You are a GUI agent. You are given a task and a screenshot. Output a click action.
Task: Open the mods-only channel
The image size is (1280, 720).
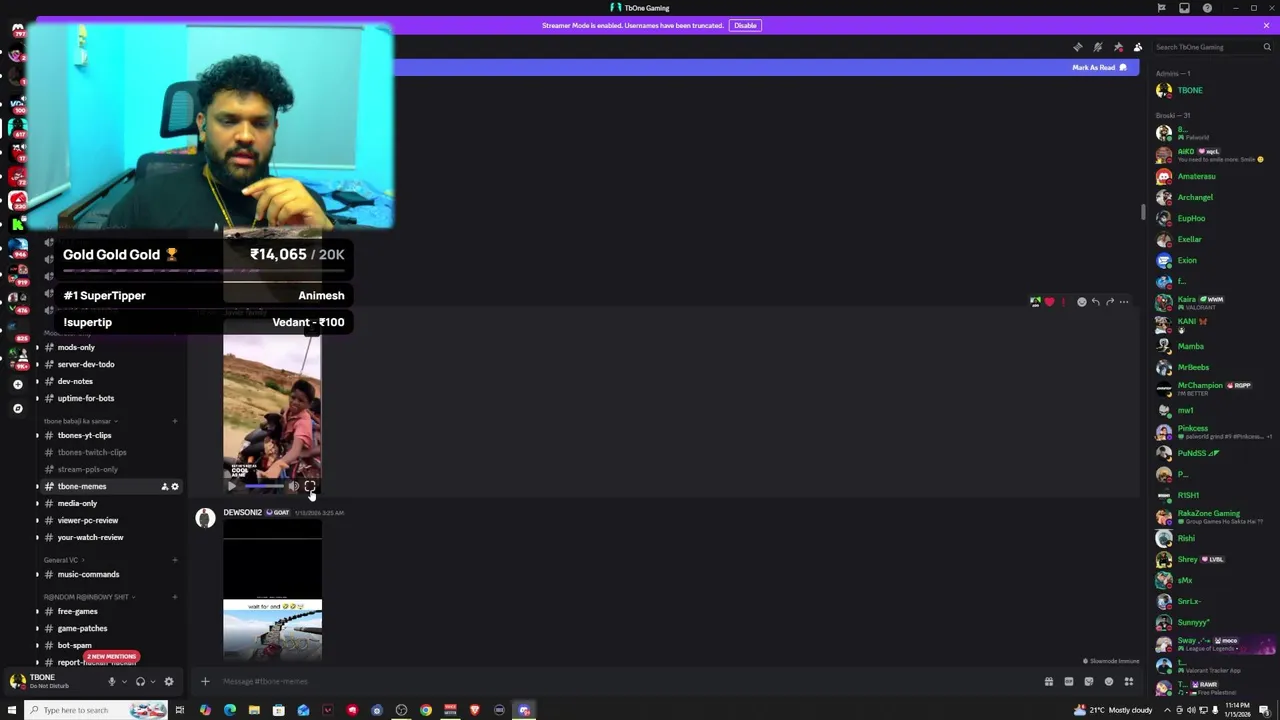[76, 347]
